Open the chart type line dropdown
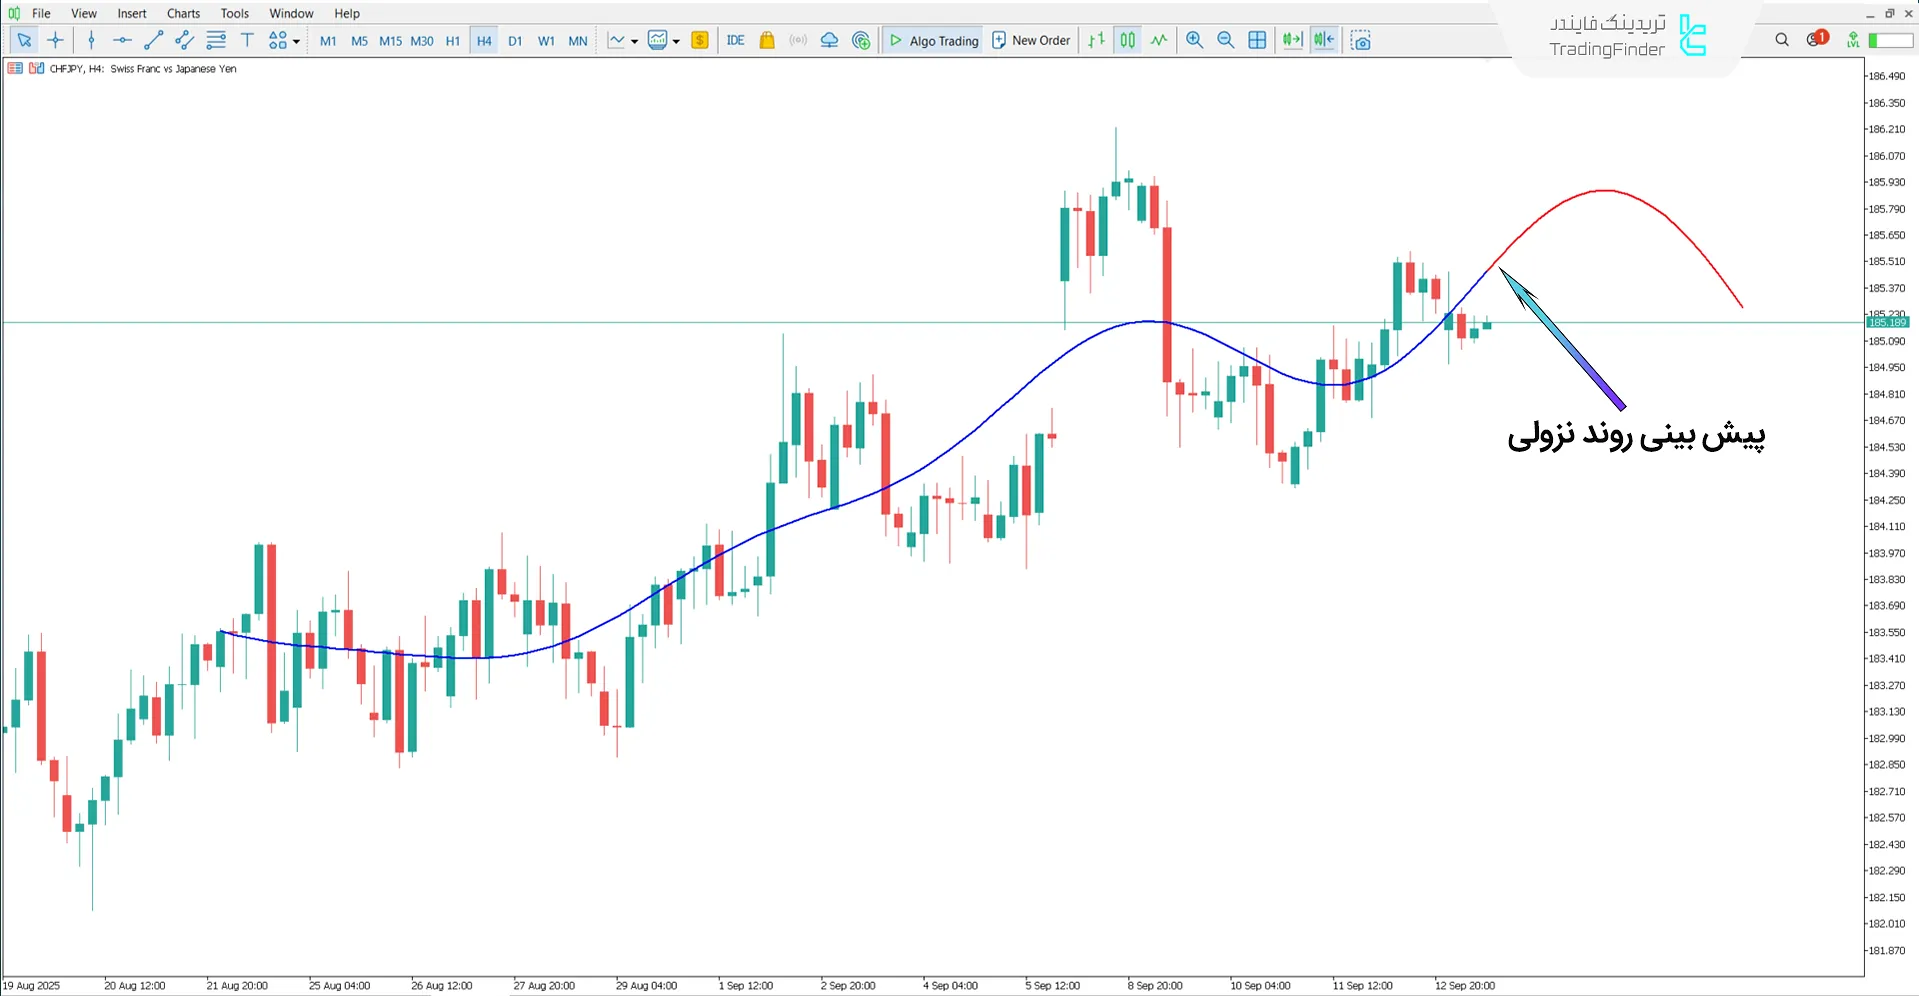 pyautogui.click(x=634, y=42)
